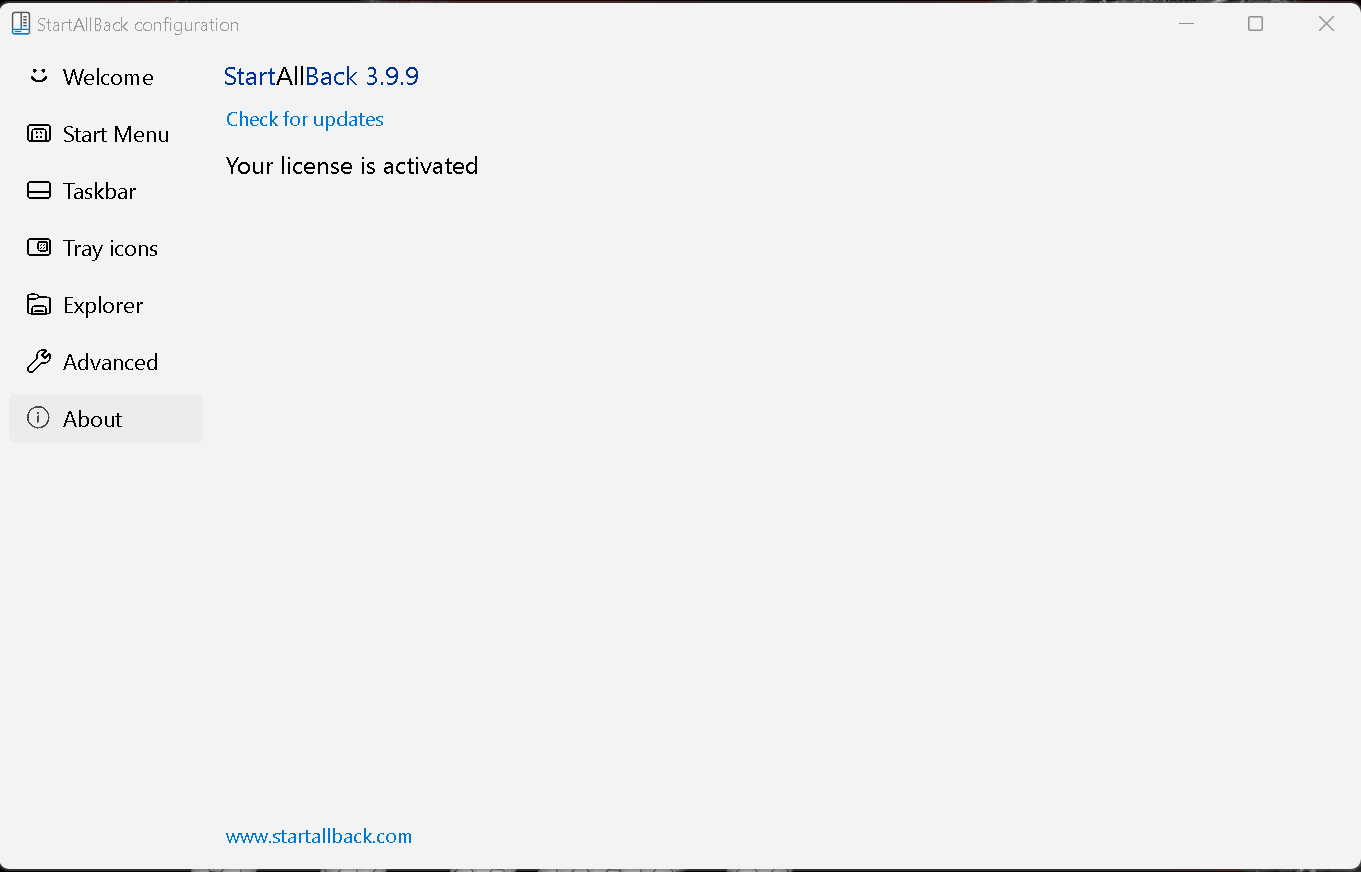Viewport: 1361px width, 872px height.
Task: Click the About info circle icon
Action: point(39,418)
